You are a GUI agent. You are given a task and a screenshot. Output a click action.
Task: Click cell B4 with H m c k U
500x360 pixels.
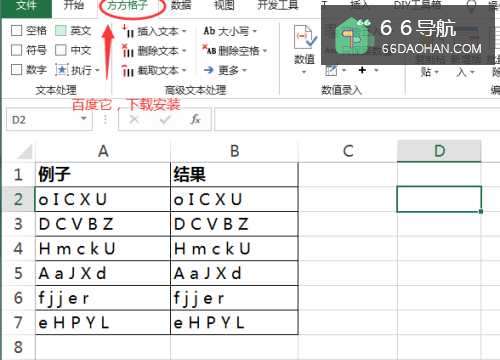coord(234,248)
